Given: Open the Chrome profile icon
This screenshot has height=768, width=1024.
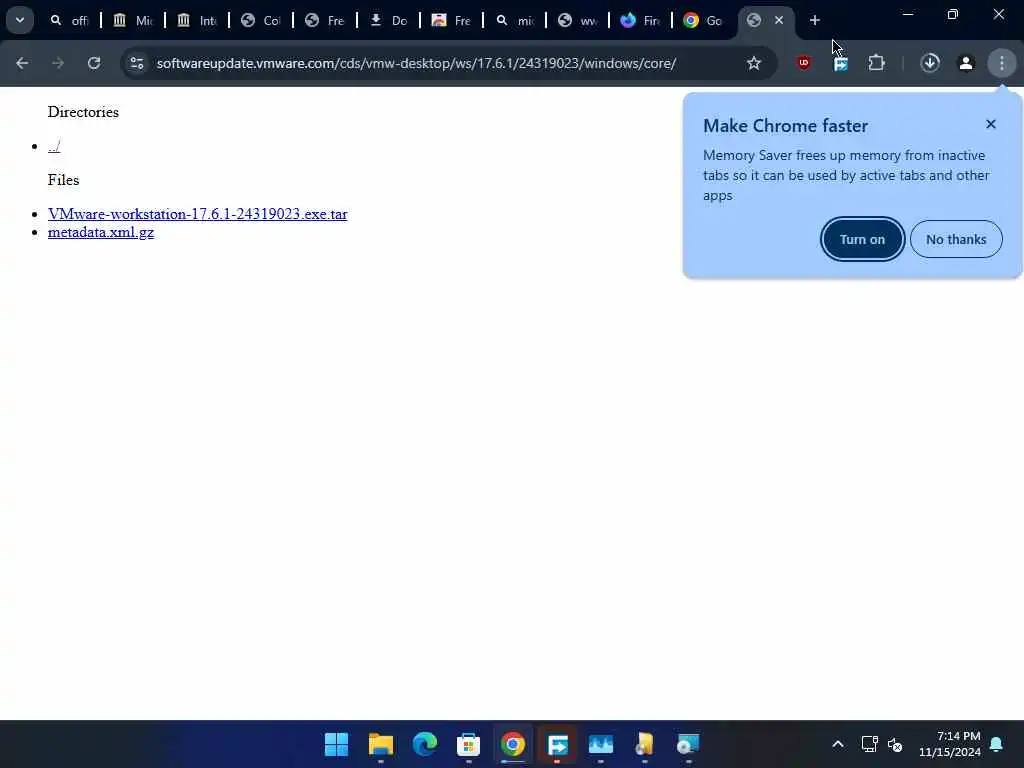Looking at the screenshot, I should click(x=966, y=63).
